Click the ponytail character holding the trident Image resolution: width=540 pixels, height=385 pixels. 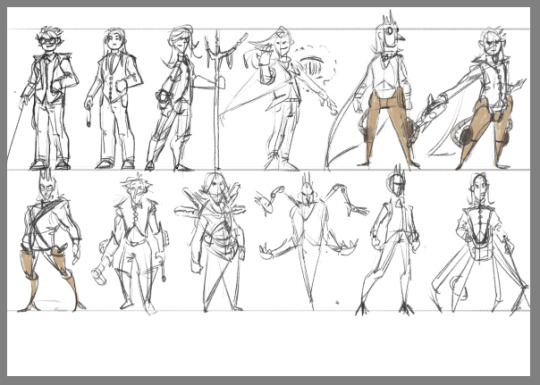pos(179,98)
